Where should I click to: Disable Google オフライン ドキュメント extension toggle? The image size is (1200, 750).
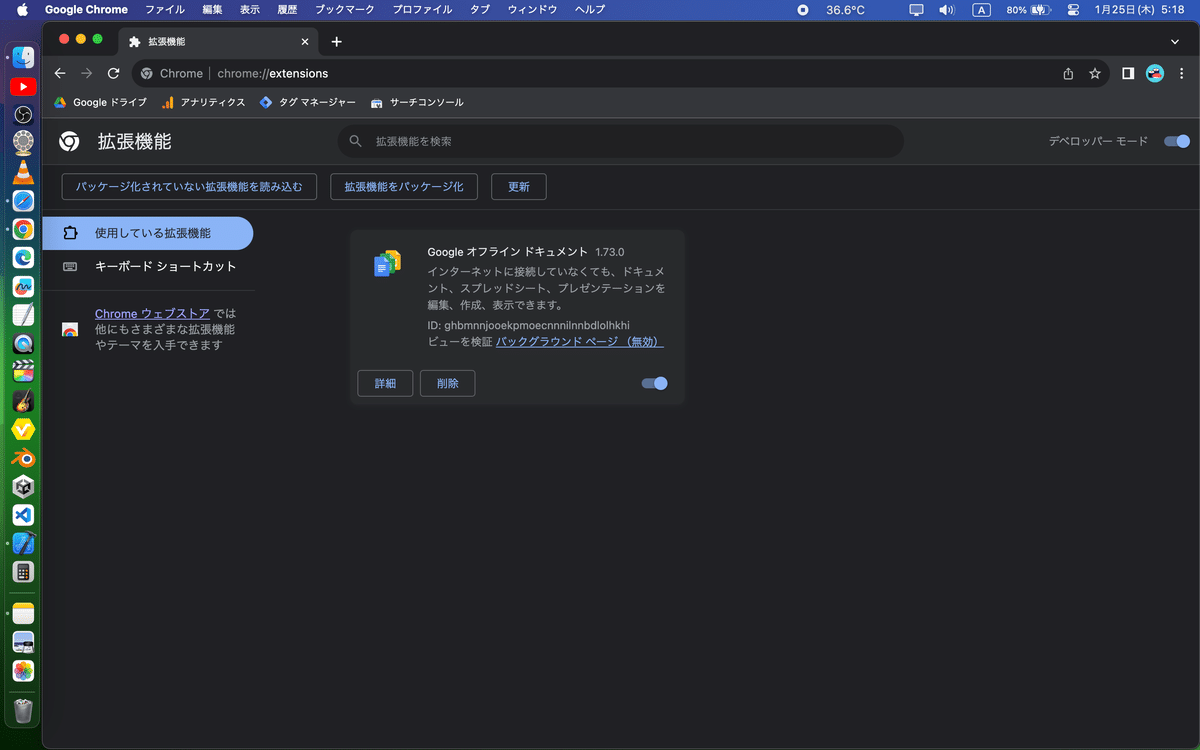pos(654,383)
